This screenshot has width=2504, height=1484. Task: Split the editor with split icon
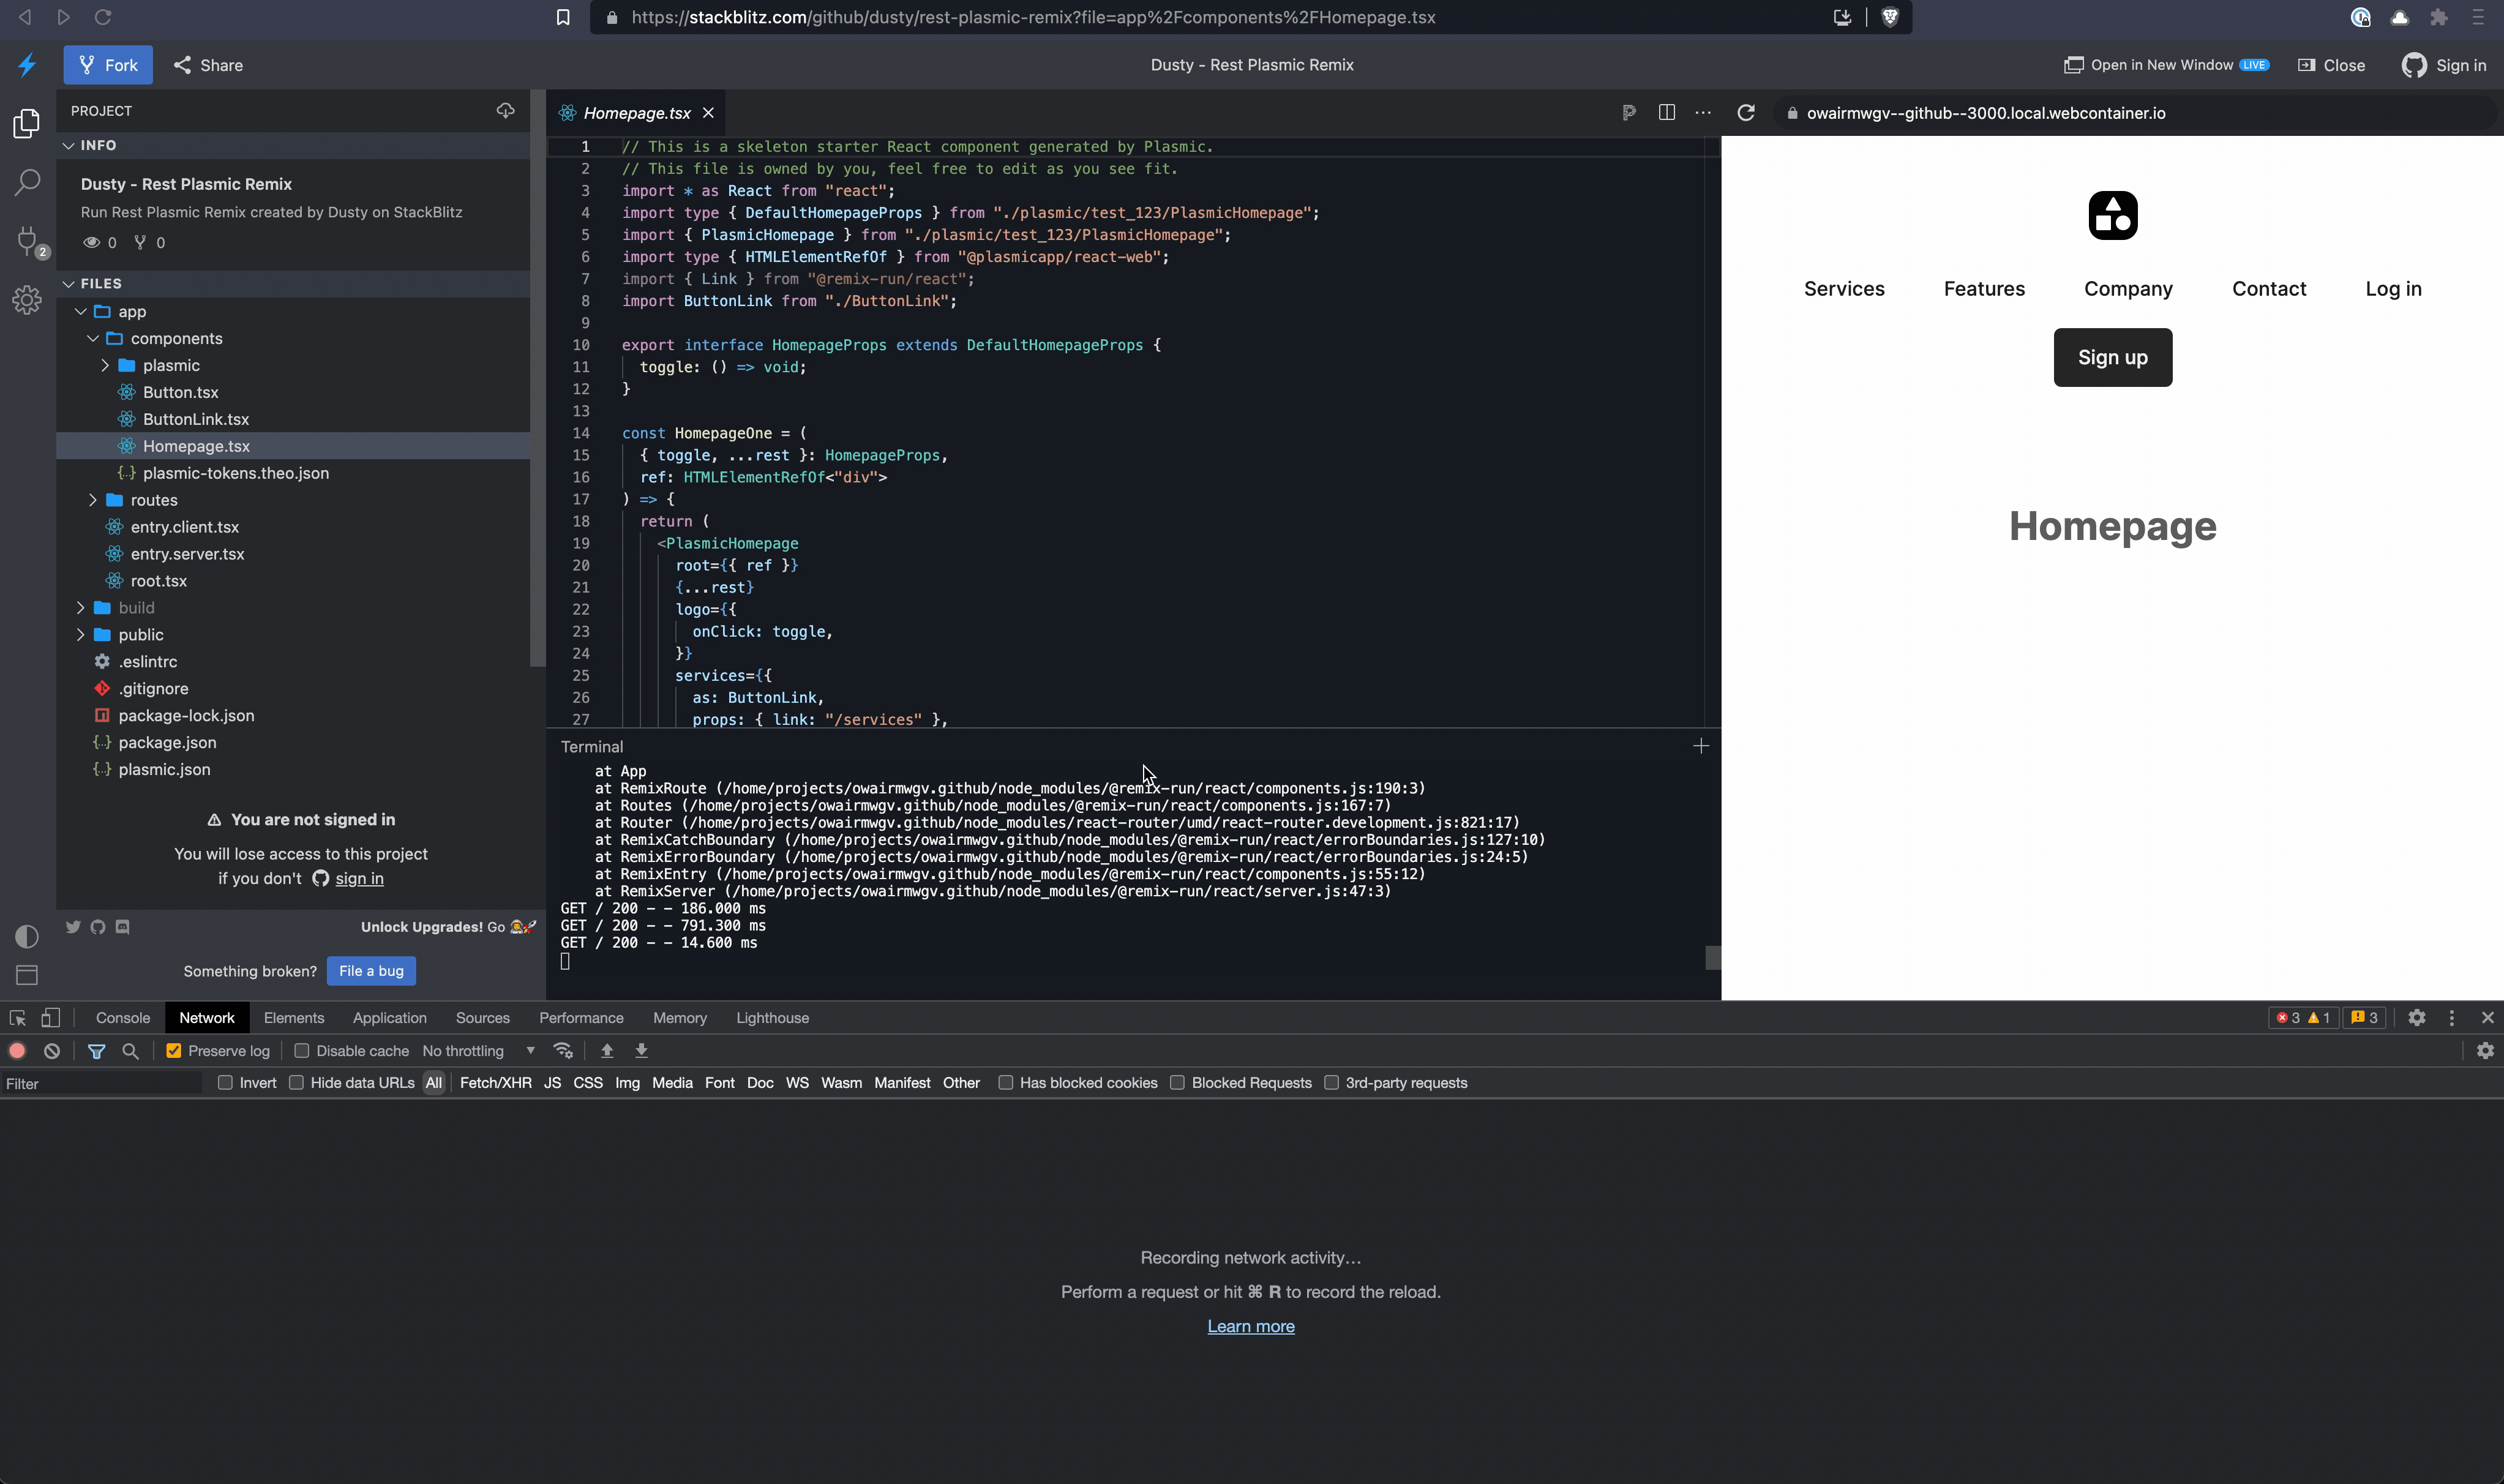1666,113
